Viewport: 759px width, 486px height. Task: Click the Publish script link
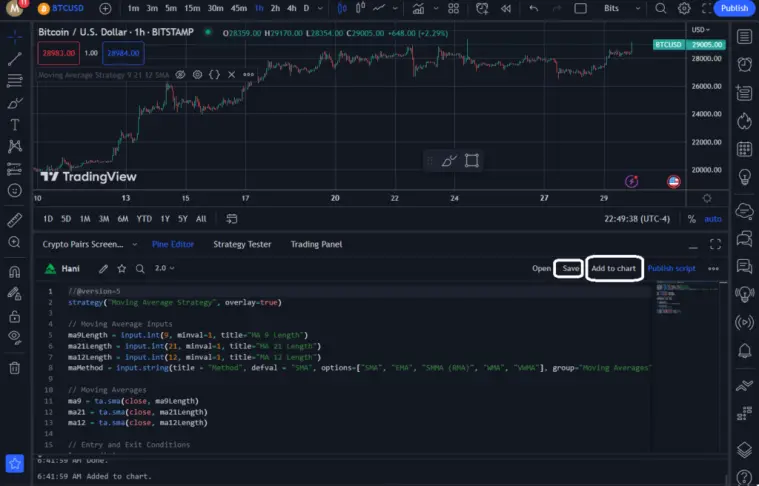(x=671, y=269)
